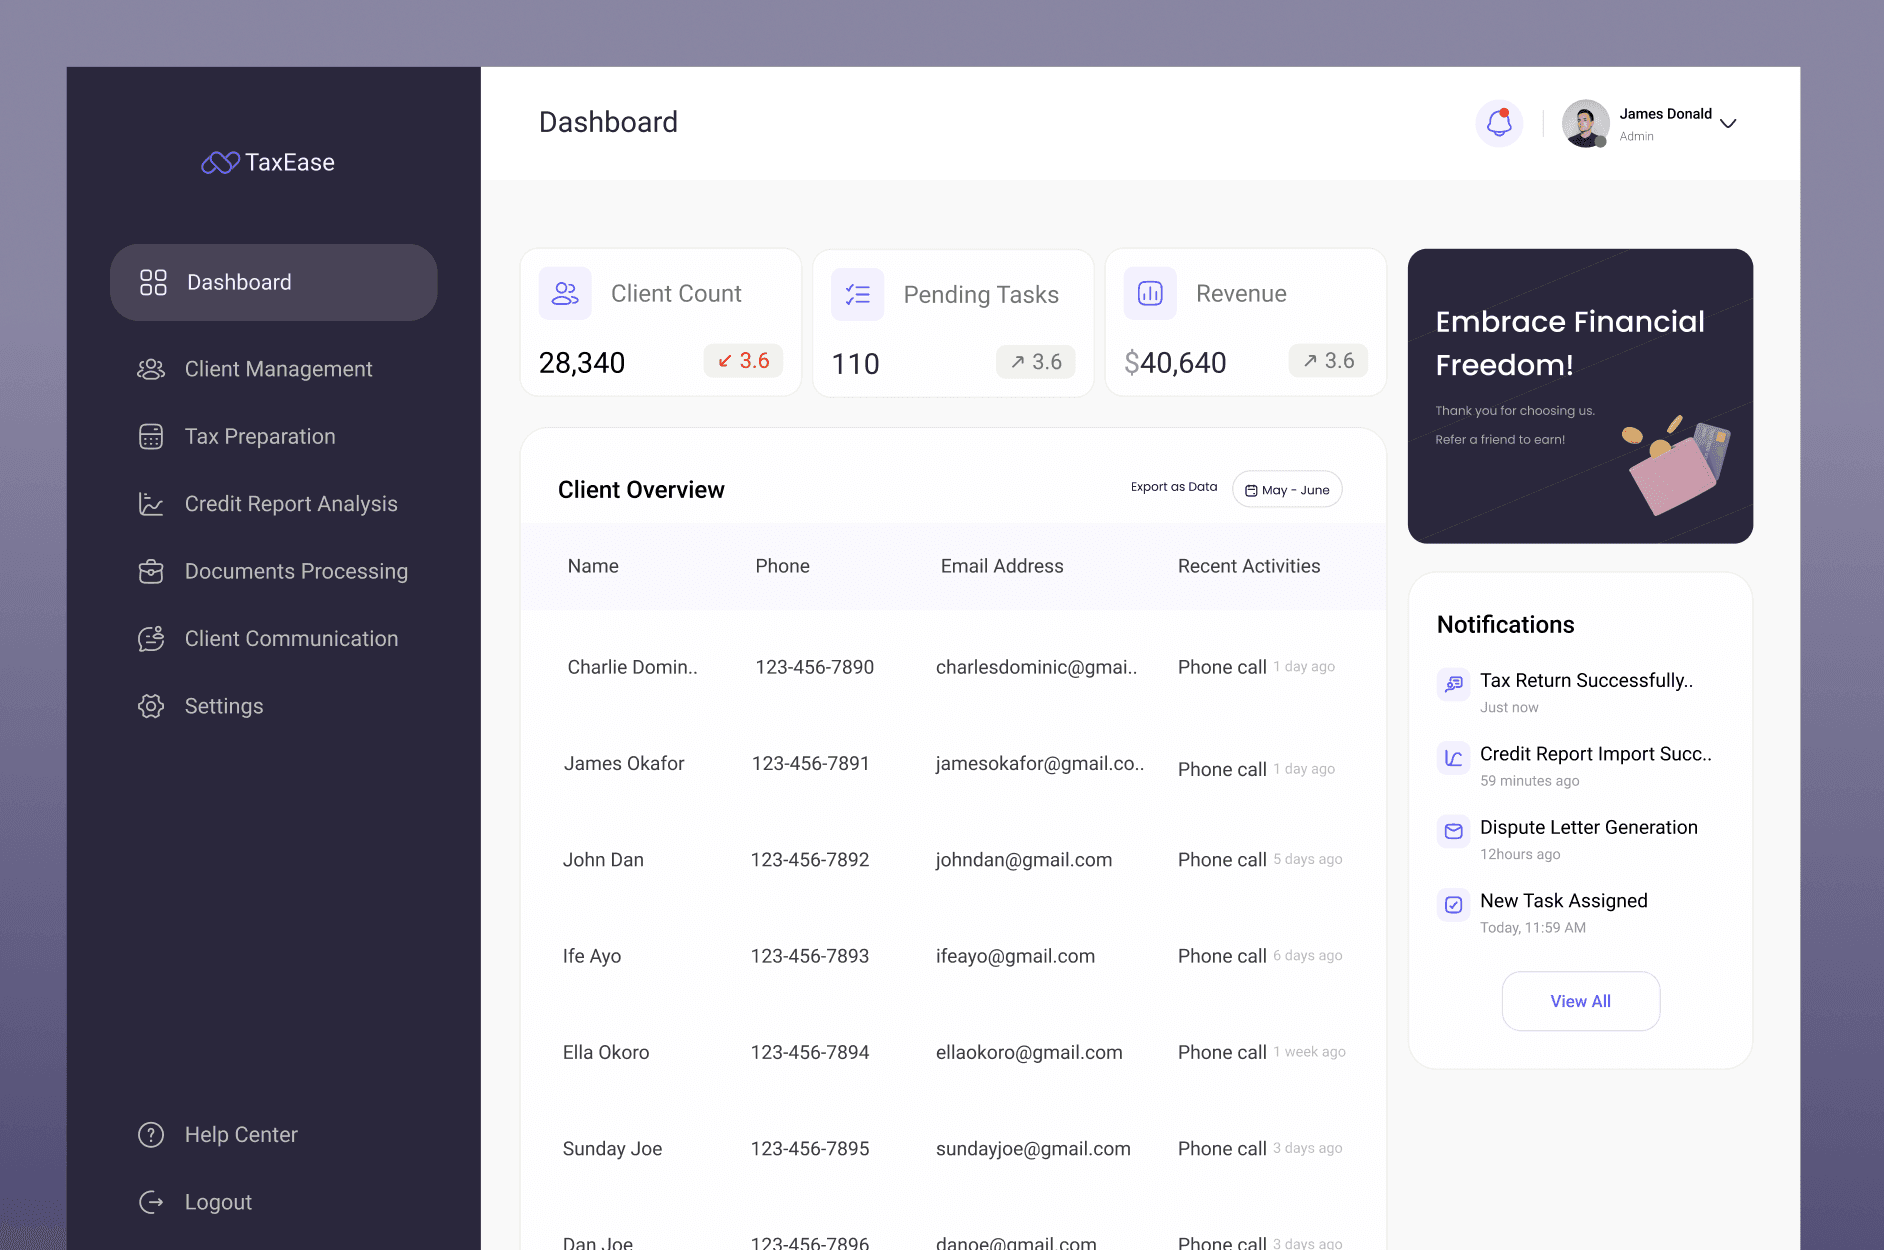Open Tax Preparation section
This screenshot has width=1884, height=1250.
(x=260, y=437)
